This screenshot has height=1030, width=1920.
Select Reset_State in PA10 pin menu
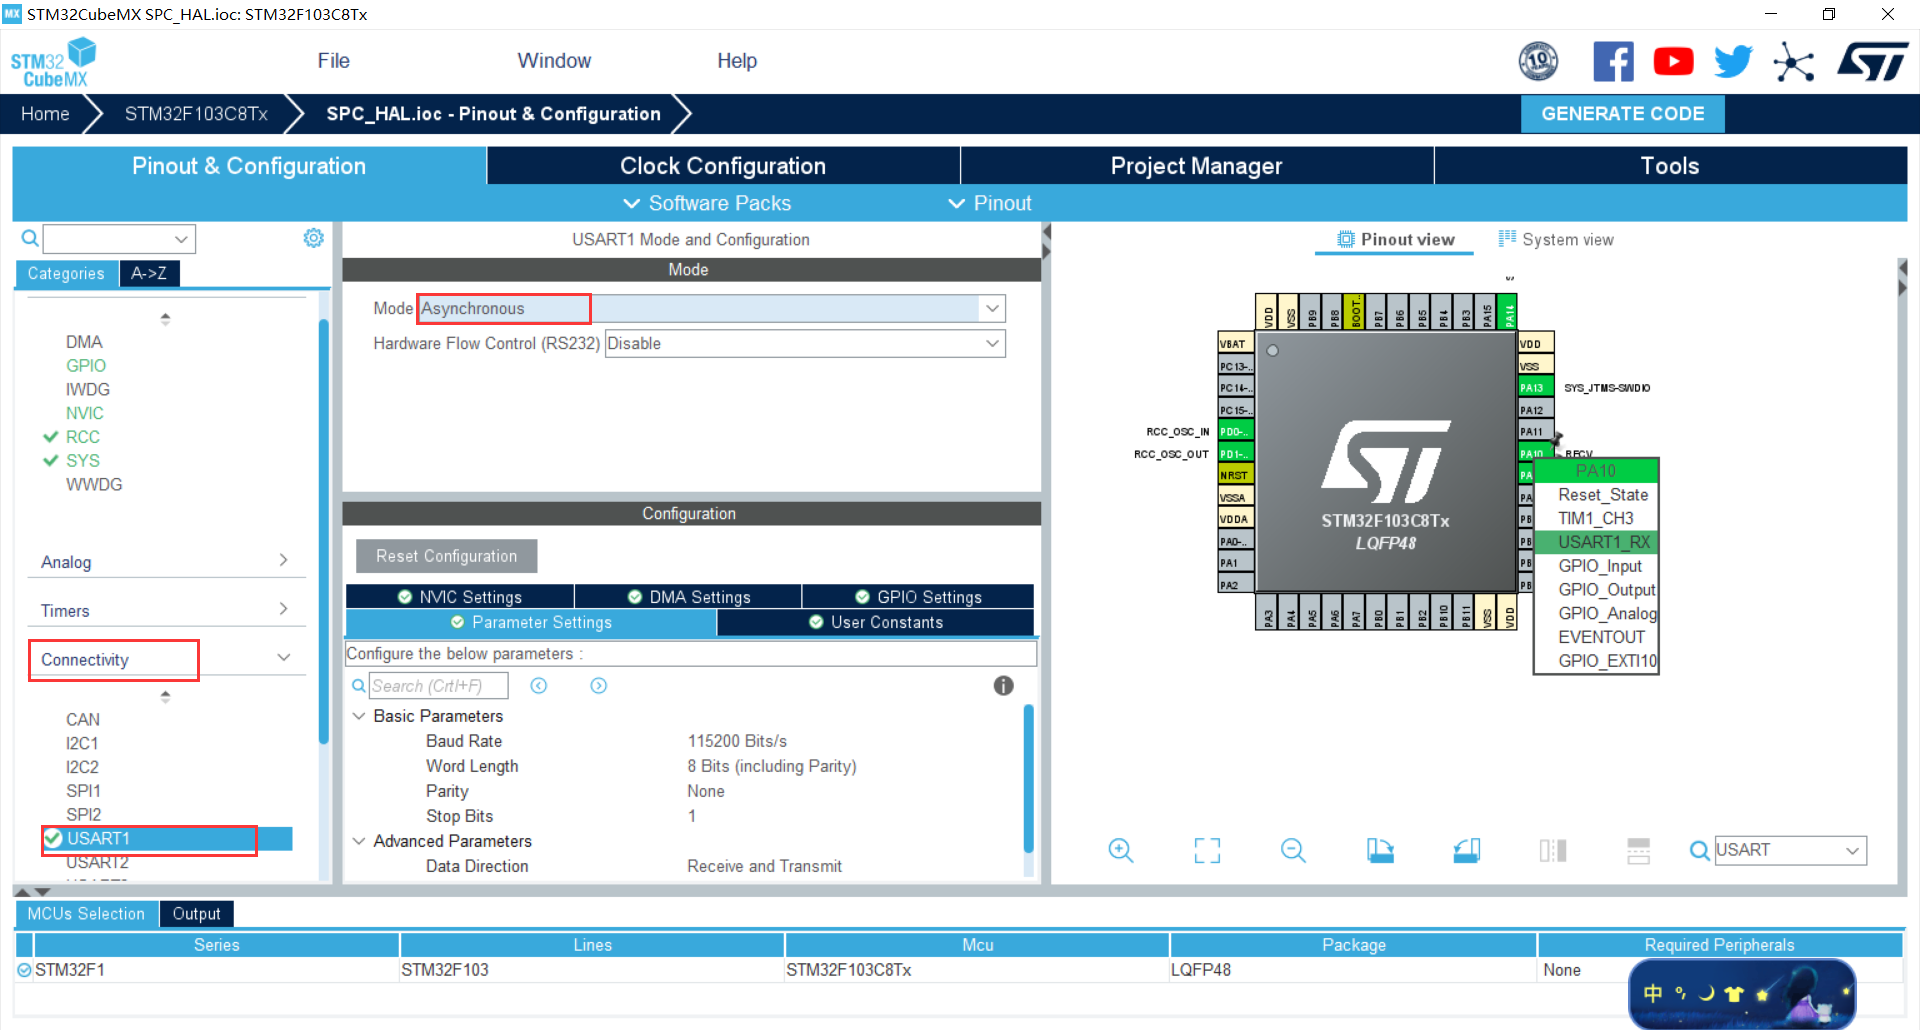pyautogui.click(x=1596, y=495)
